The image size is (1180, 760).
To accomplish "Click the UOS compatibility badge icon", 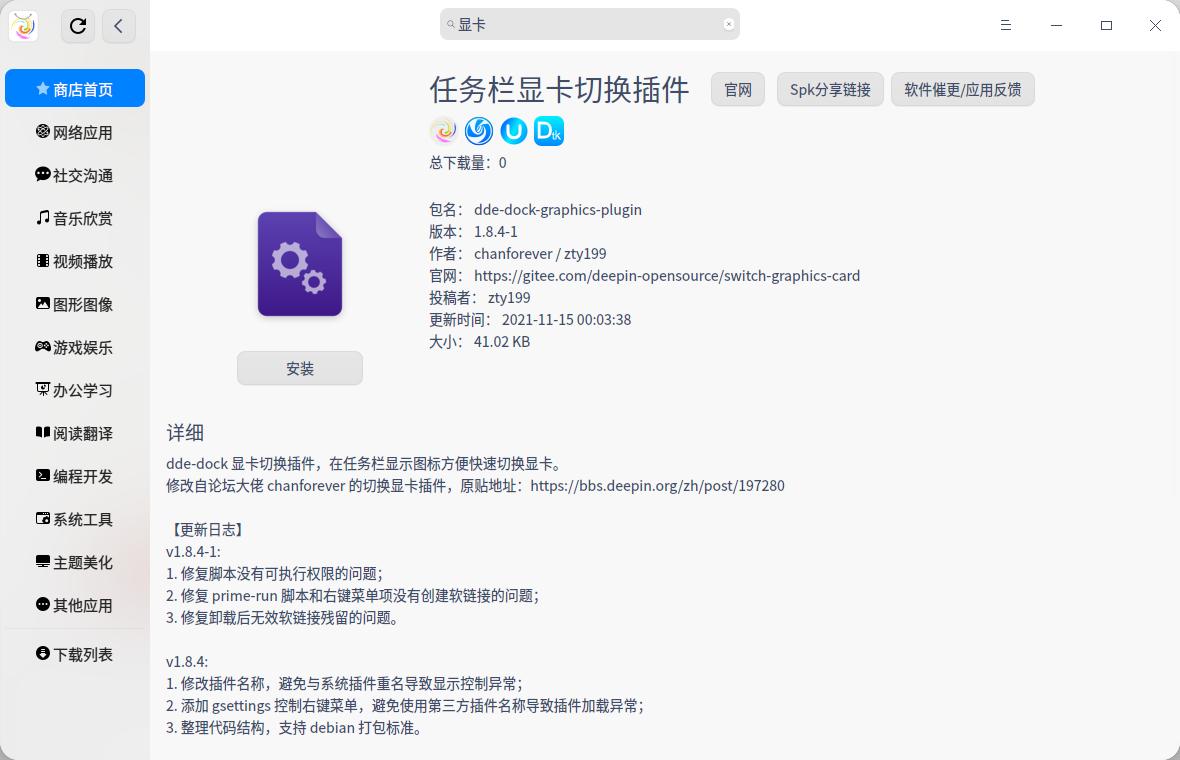I will click(x=514, y=130).
